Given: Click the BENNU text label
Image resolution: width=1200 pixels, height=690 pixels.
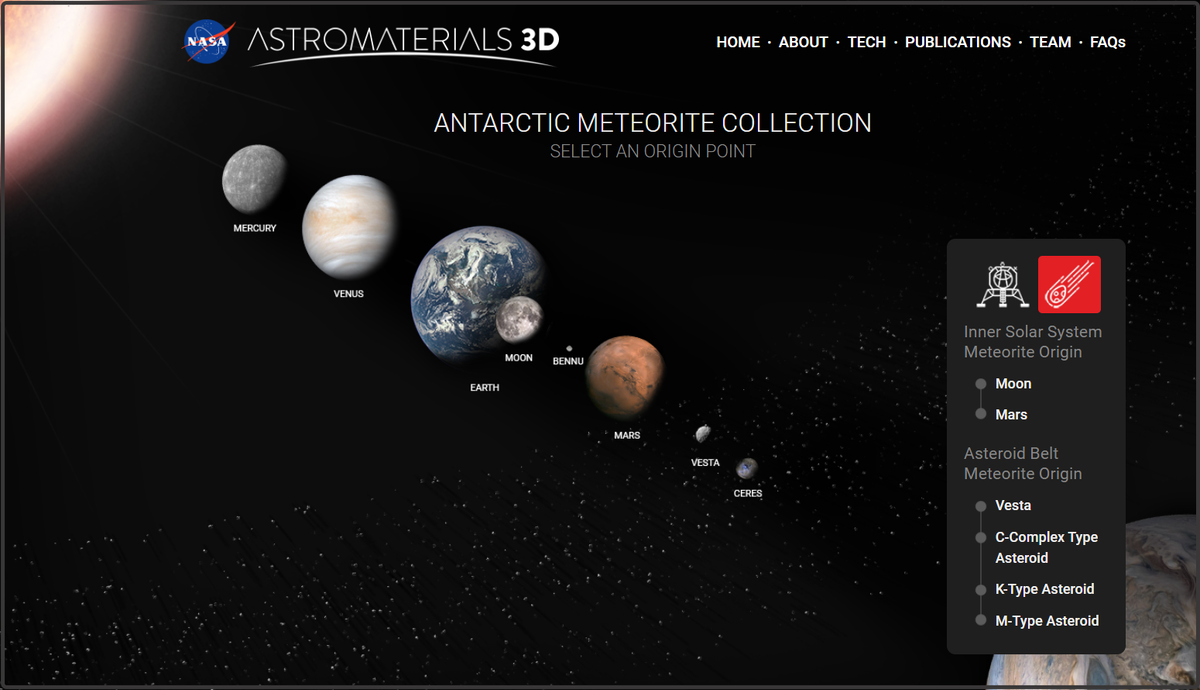Looking at the screenshot, I should [x=568, y=361].
